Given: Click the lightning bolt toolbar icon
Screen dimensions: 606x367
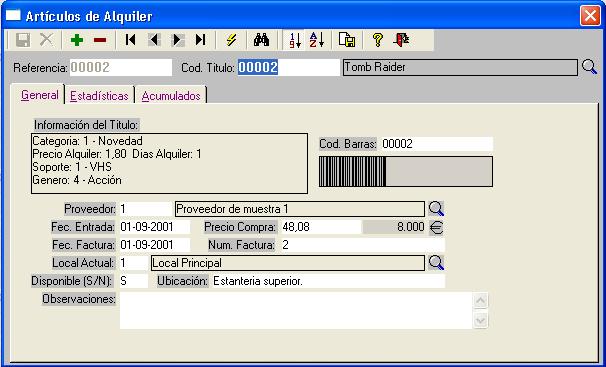Looking at the screenshot, I should pyautogui.click(x=231, y=40).
